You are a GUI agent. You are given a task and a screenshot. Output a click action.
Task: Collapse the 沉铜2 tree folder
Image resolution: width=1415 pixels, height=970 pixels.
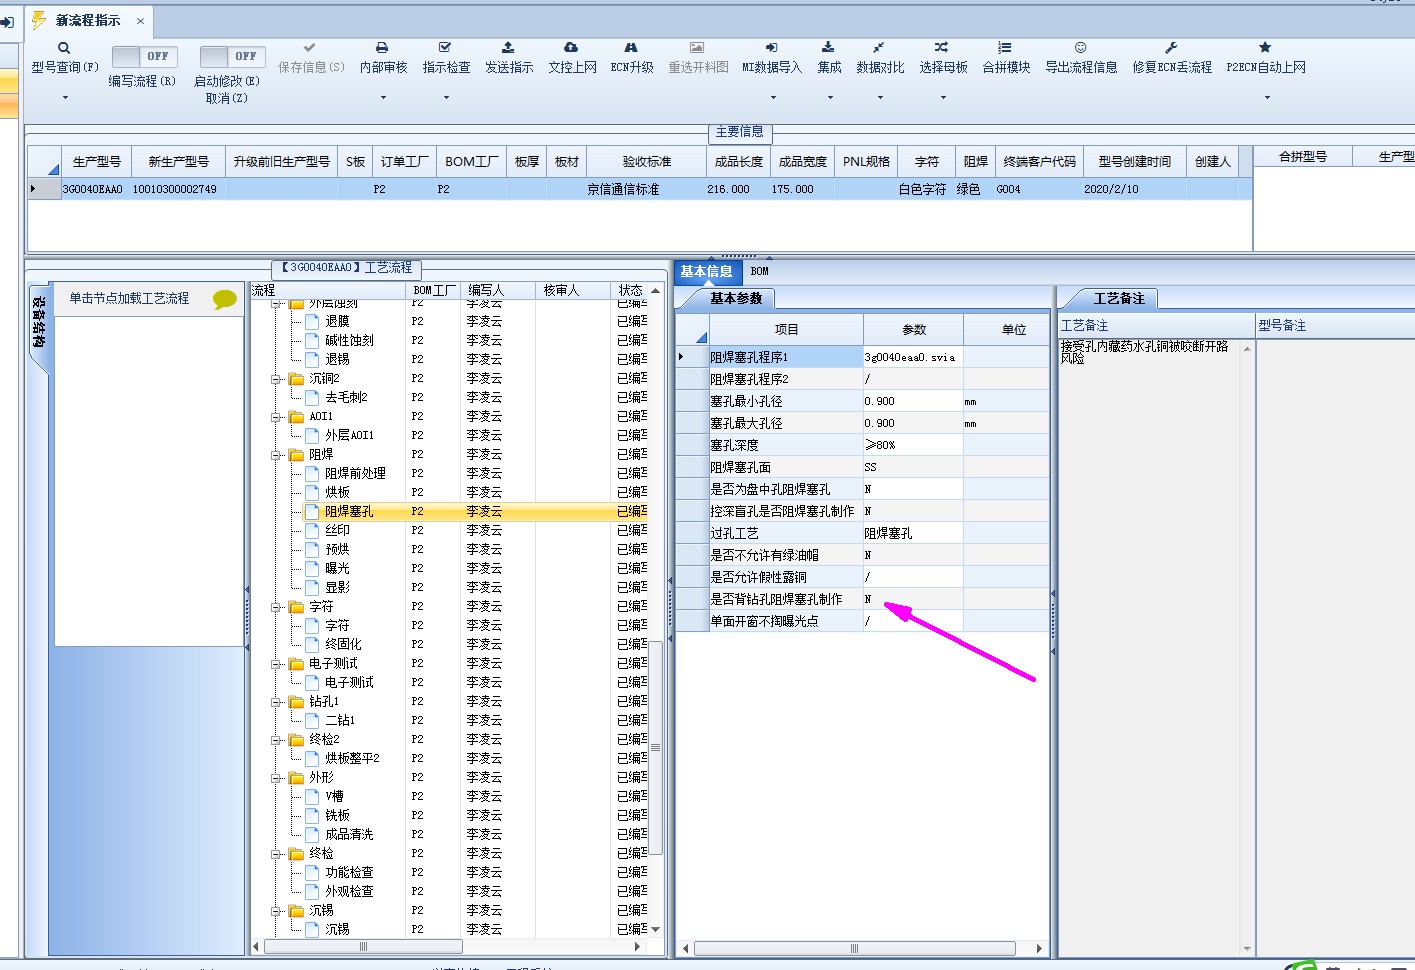(x=276, y=379)
